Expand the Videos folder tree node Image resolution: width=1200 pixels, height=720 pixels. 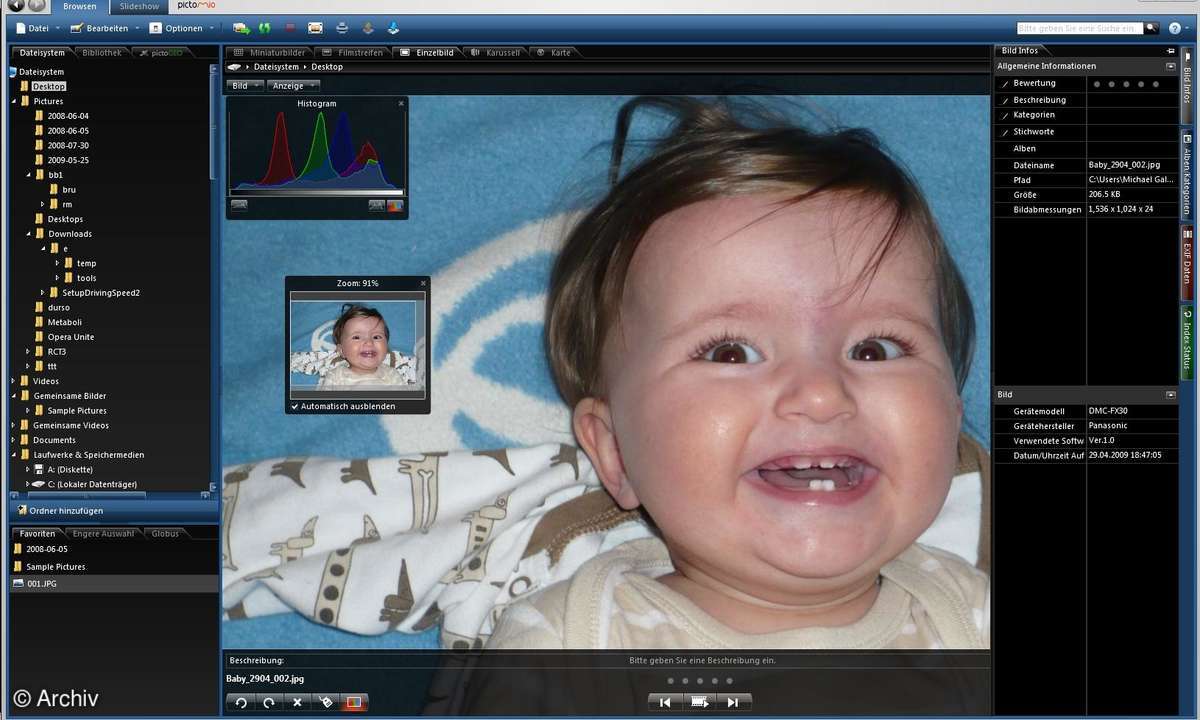click(14, 381)
